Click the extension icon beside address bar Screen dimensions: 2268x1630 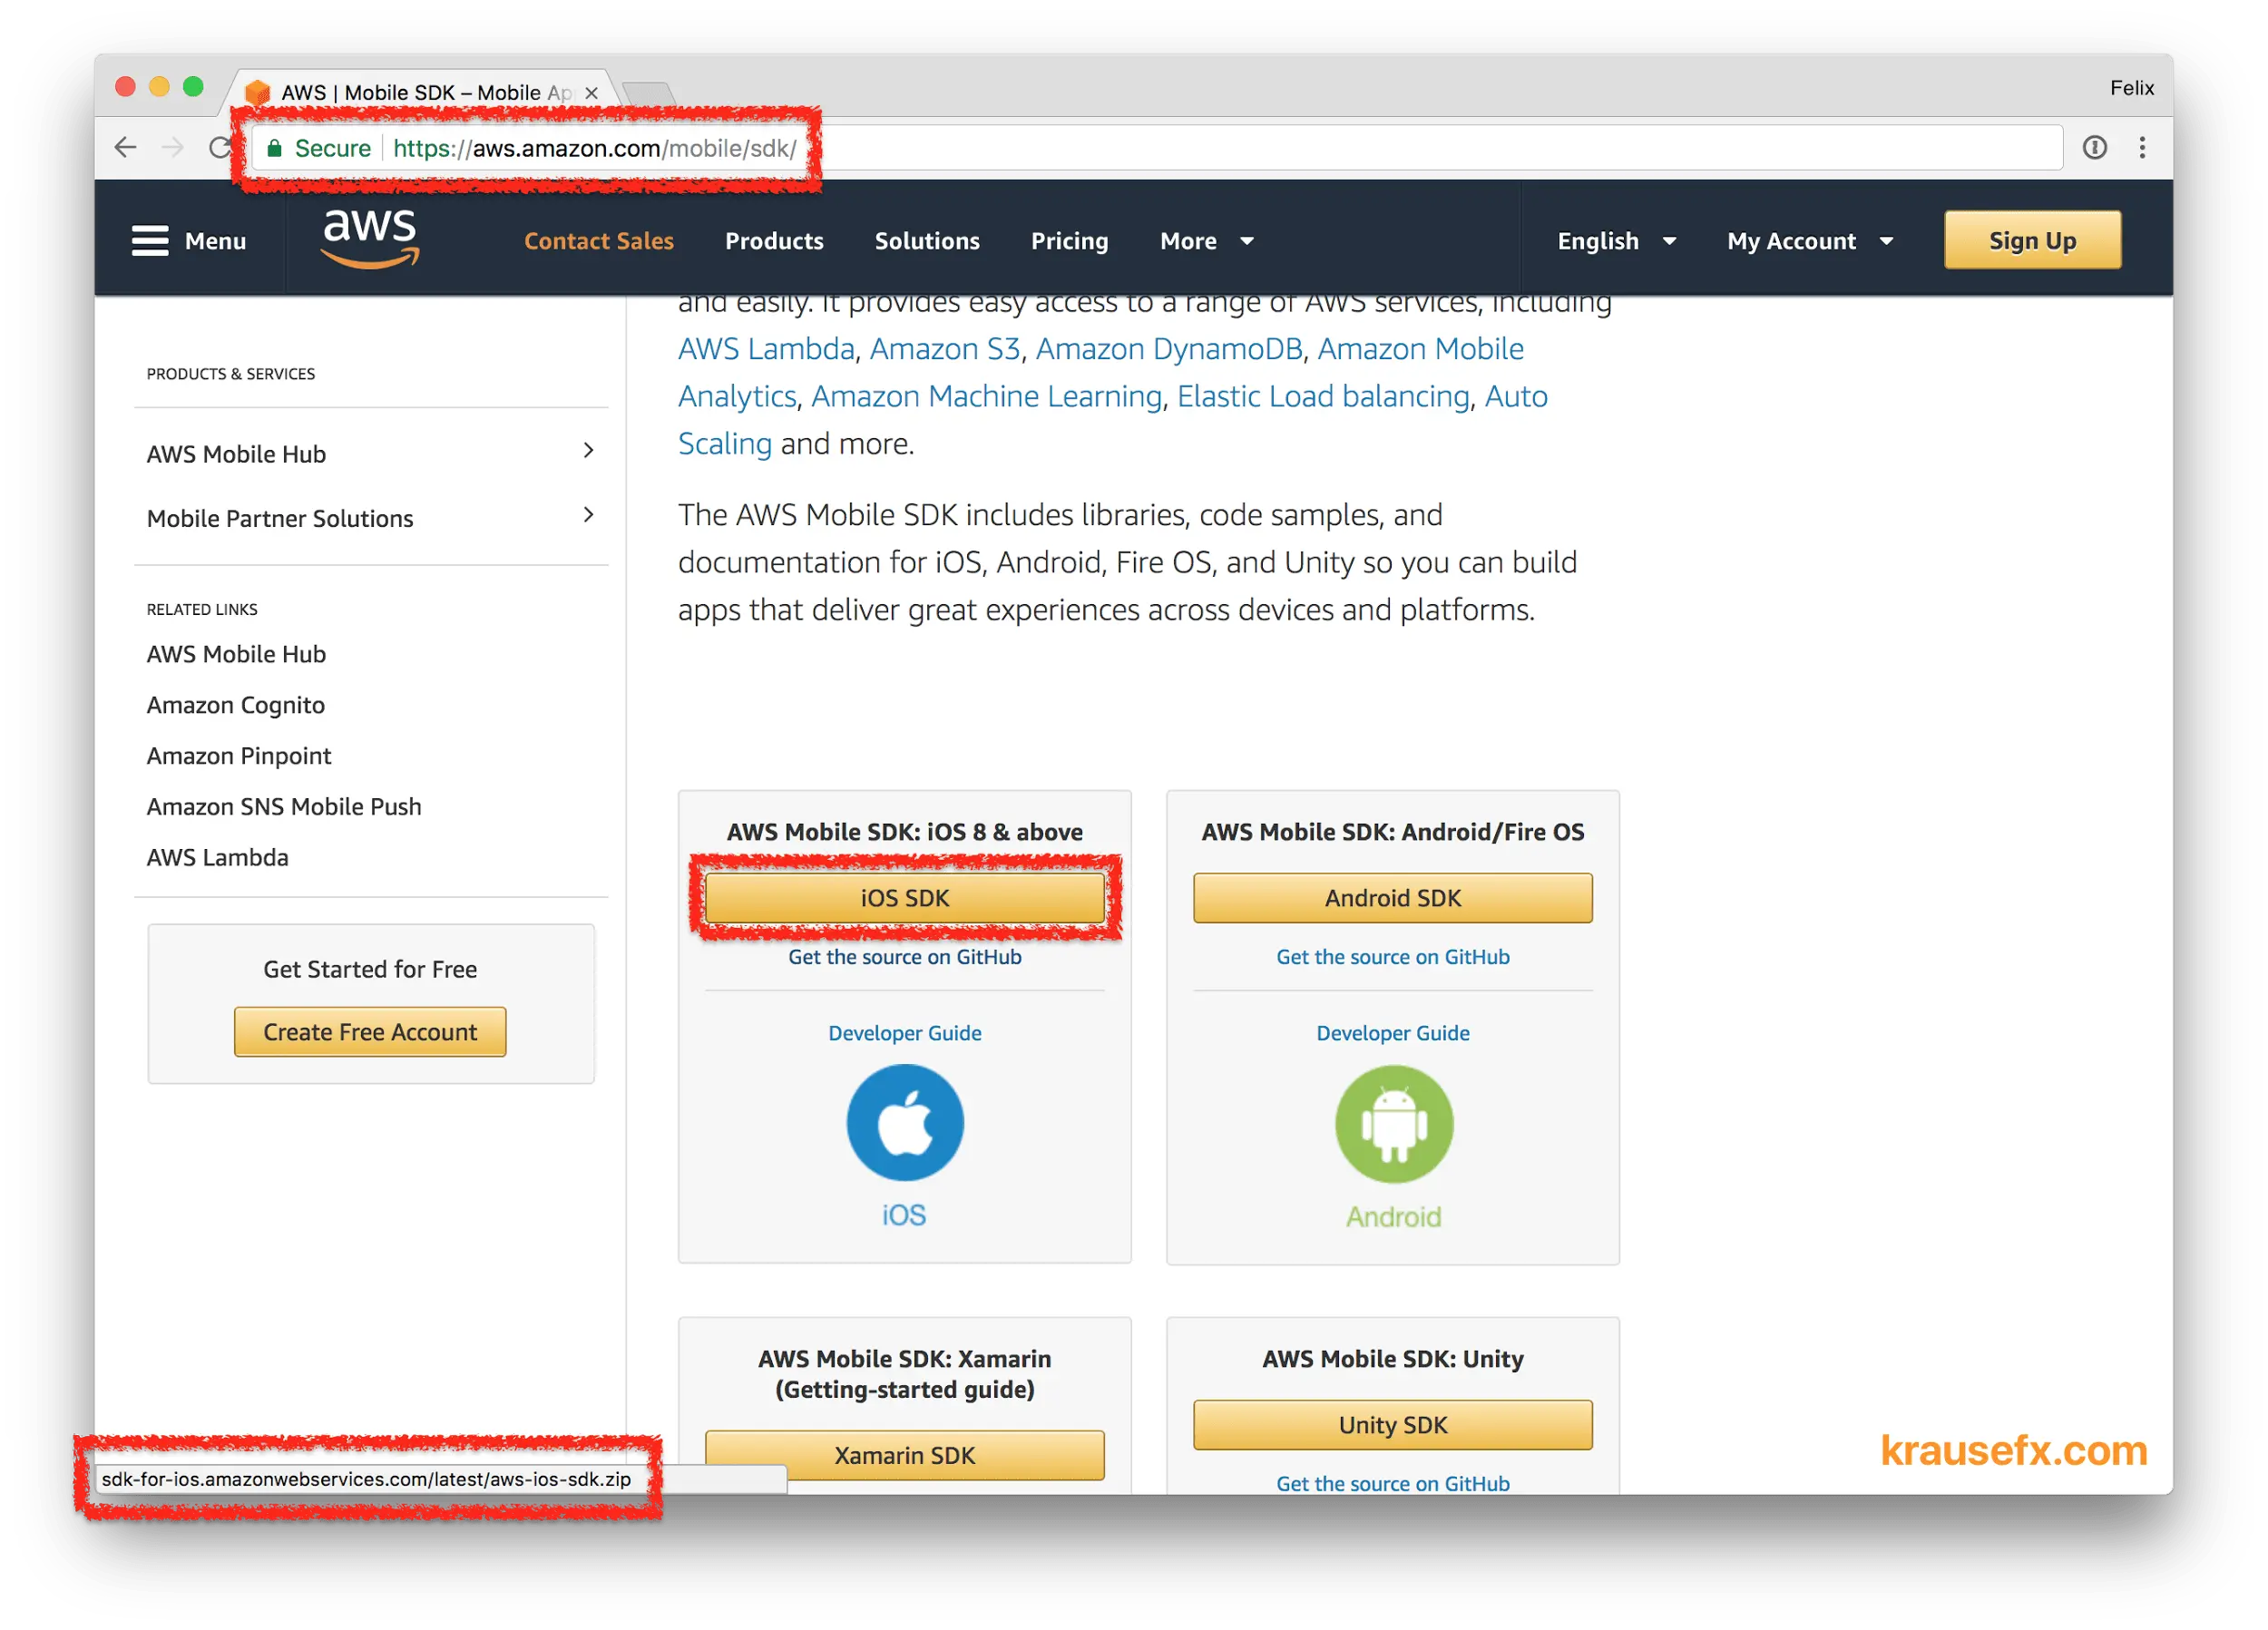(x=2094, y=148)
